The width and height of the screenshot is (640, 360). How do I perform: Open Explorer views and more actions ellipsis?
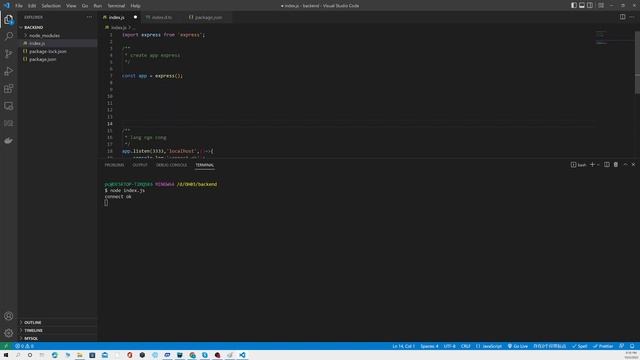tap(89, 17)
